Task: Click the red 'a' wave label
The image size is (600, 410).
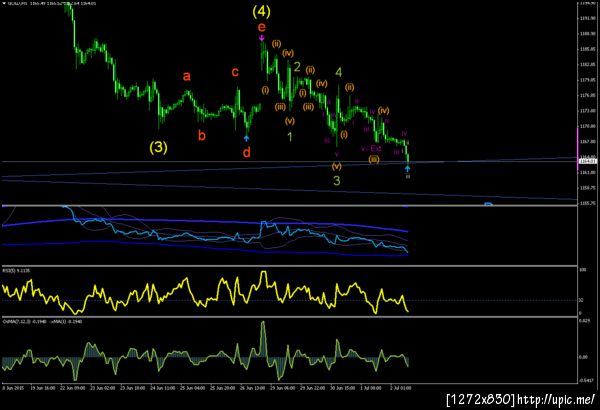Action: click(186, 76)
